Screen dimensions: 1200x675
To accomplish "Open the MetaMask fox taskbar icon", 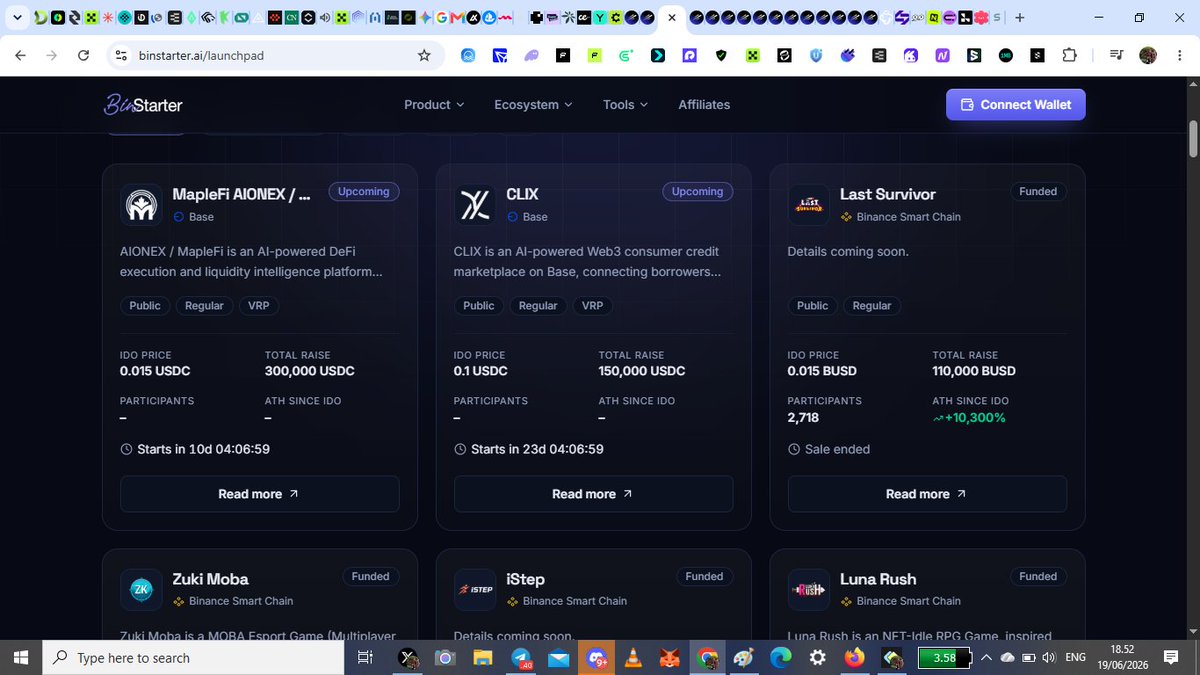I will coord(668,658).
